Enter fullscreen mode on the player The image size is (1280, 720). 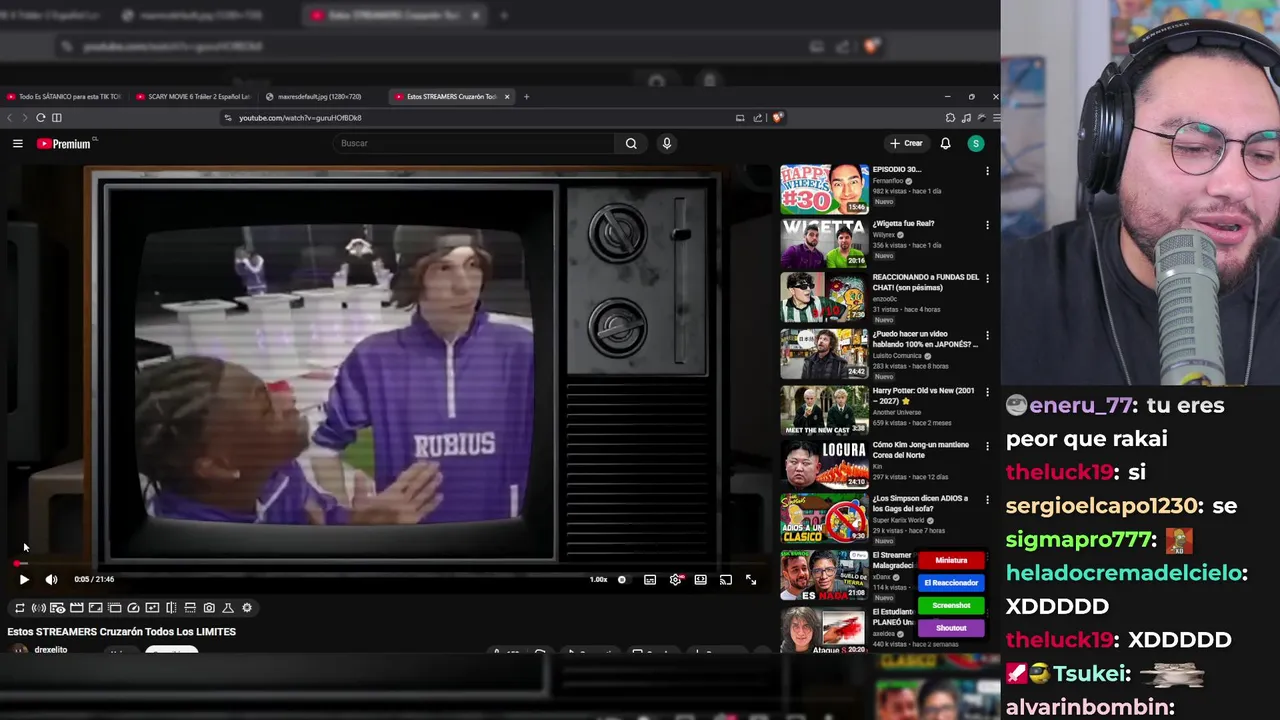tap(751, 579)
